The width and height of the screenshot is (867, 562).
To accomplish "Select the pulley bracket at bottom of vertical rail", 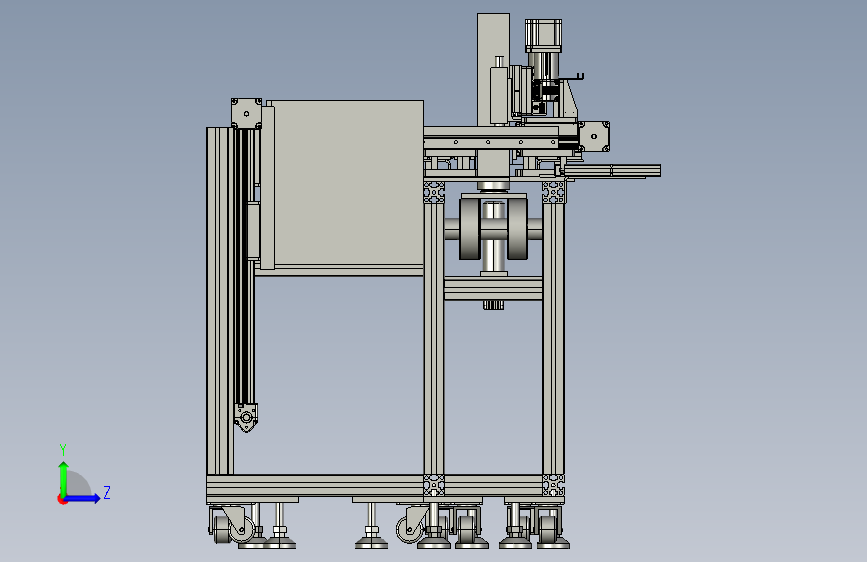I will pyautogui.click(x=246, y=418).
